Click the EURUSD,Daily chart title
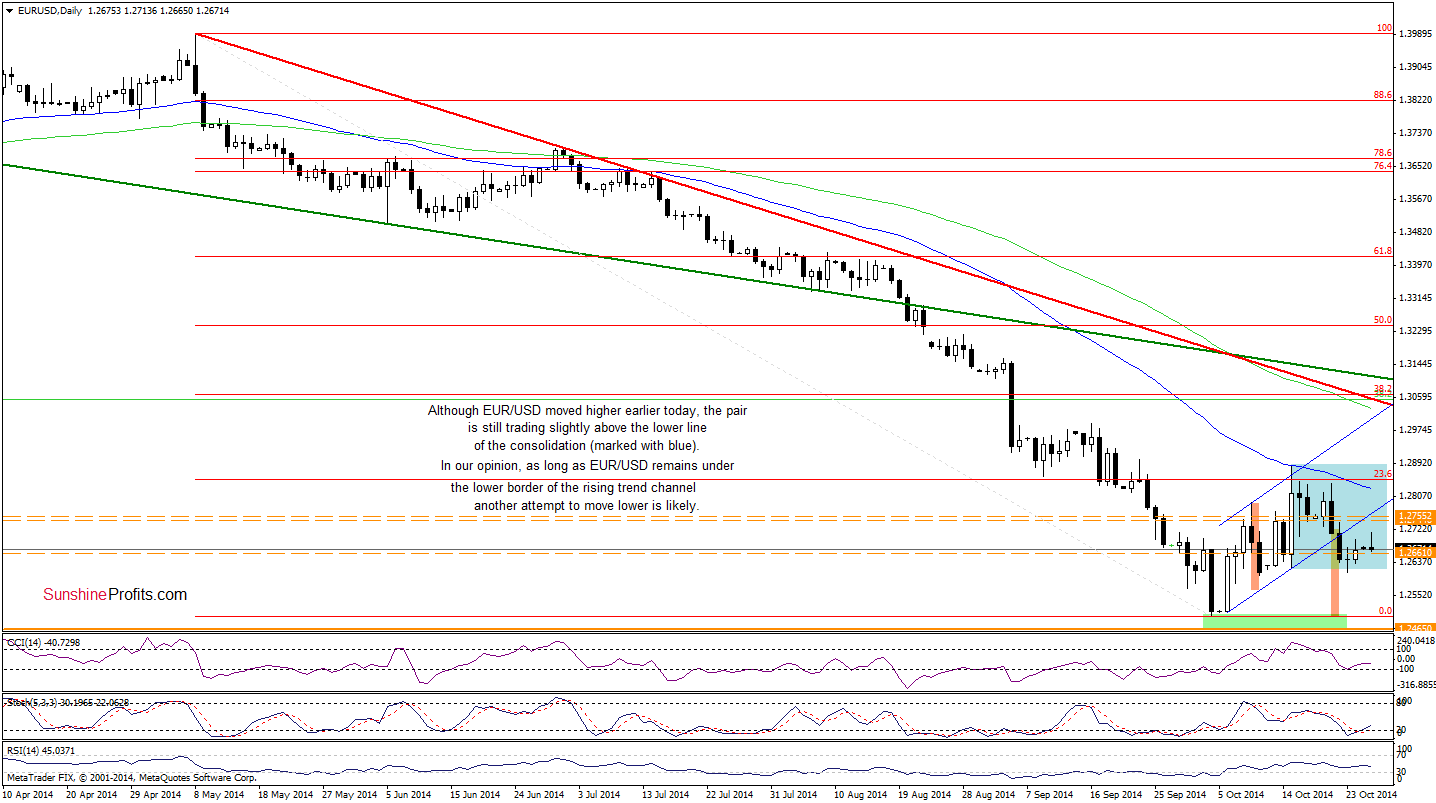The height and width of the screenshot is (803, 1436). coord(49,10)
